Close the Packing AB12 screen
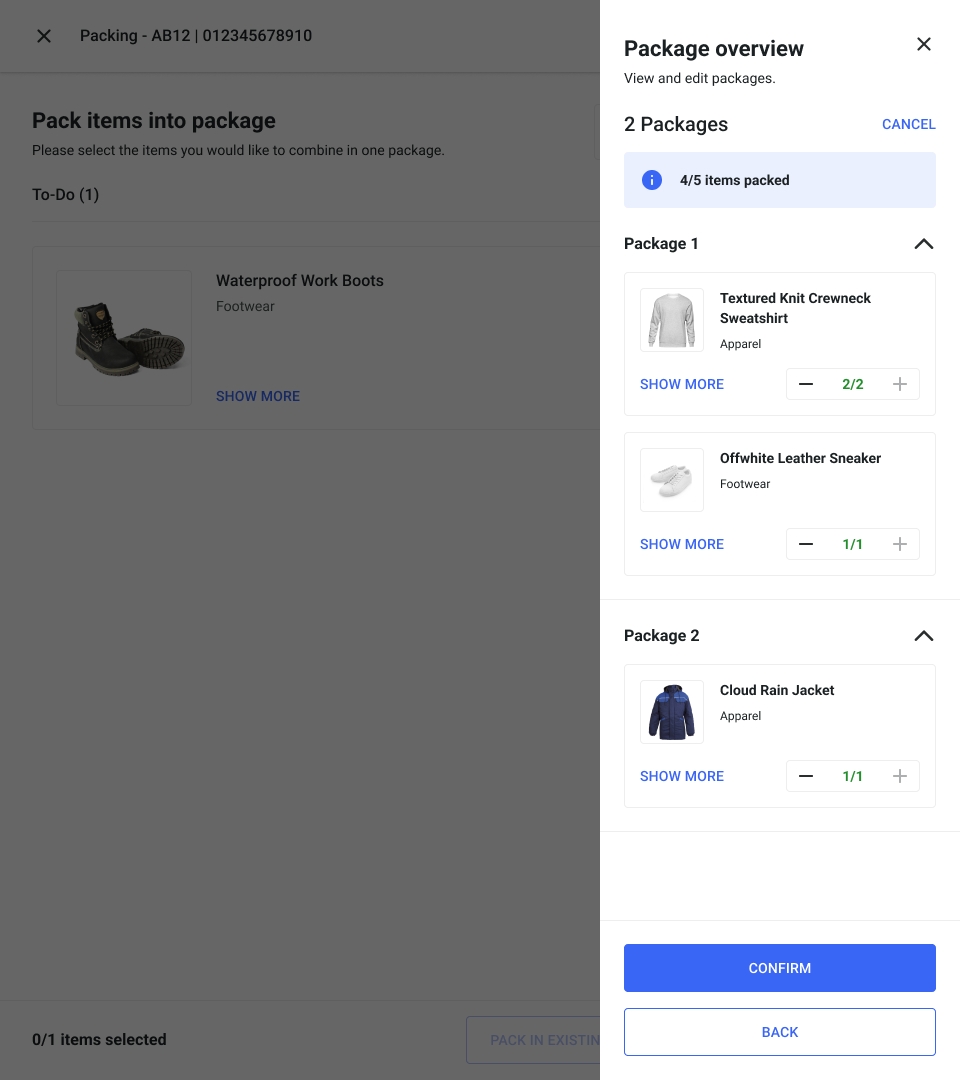The image size is (960, 1080). tap(44, 36)
